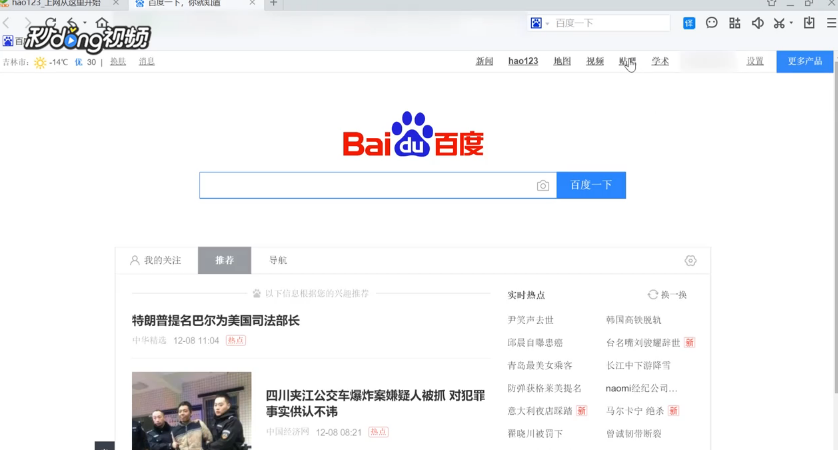
Task: Refresh hot topics with 换一换
Action: point(668,295)
